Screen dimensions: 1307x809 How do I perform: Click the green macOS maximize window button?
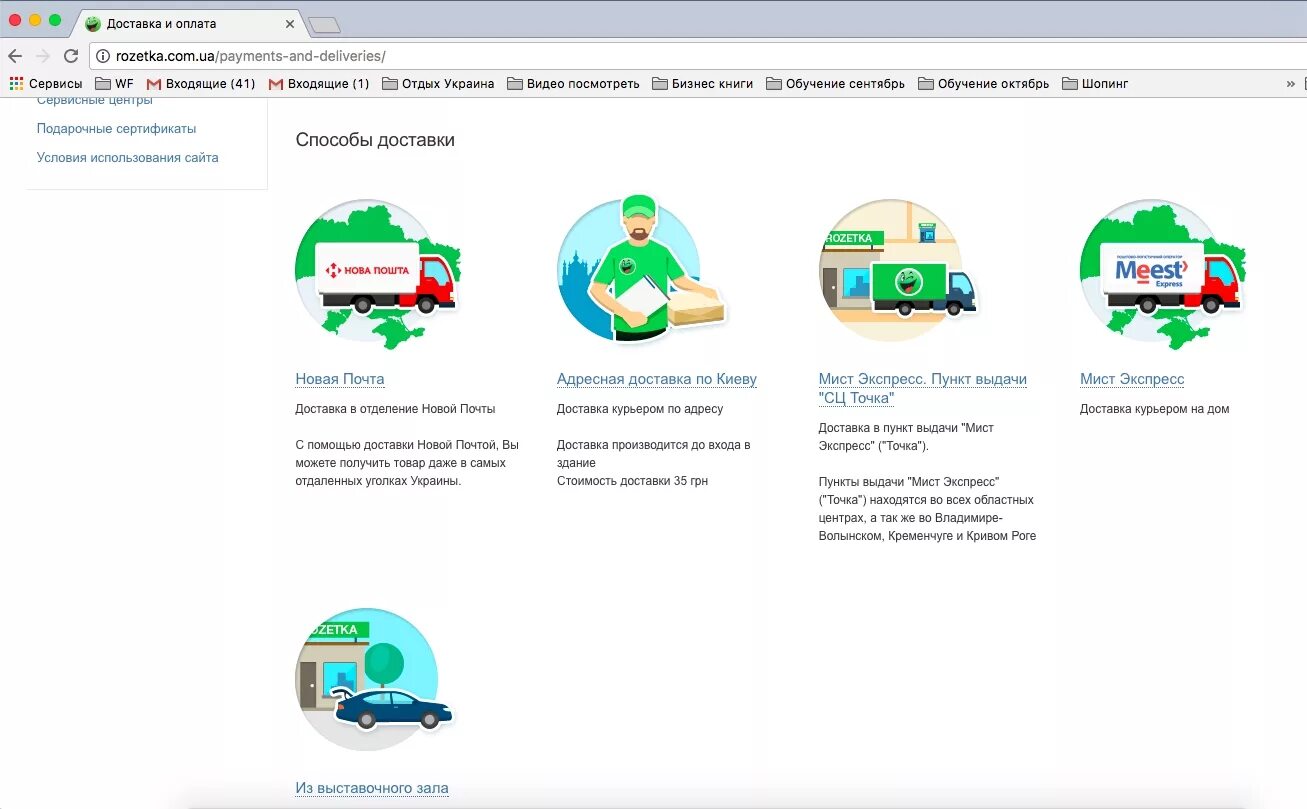[55, 20]
